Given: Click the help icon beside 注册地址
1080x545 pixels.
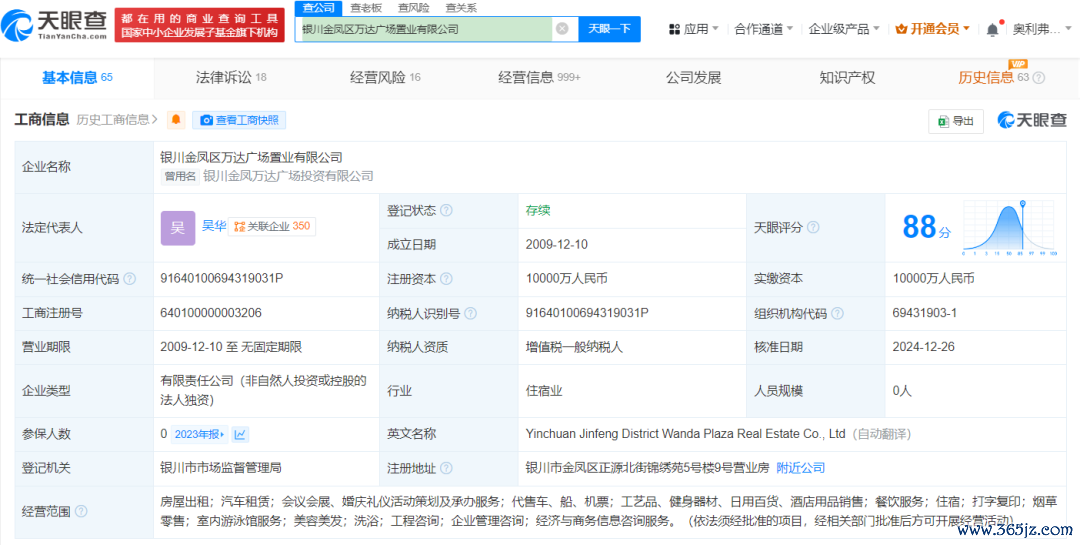Looking at the screenshot, I should 446,469.
